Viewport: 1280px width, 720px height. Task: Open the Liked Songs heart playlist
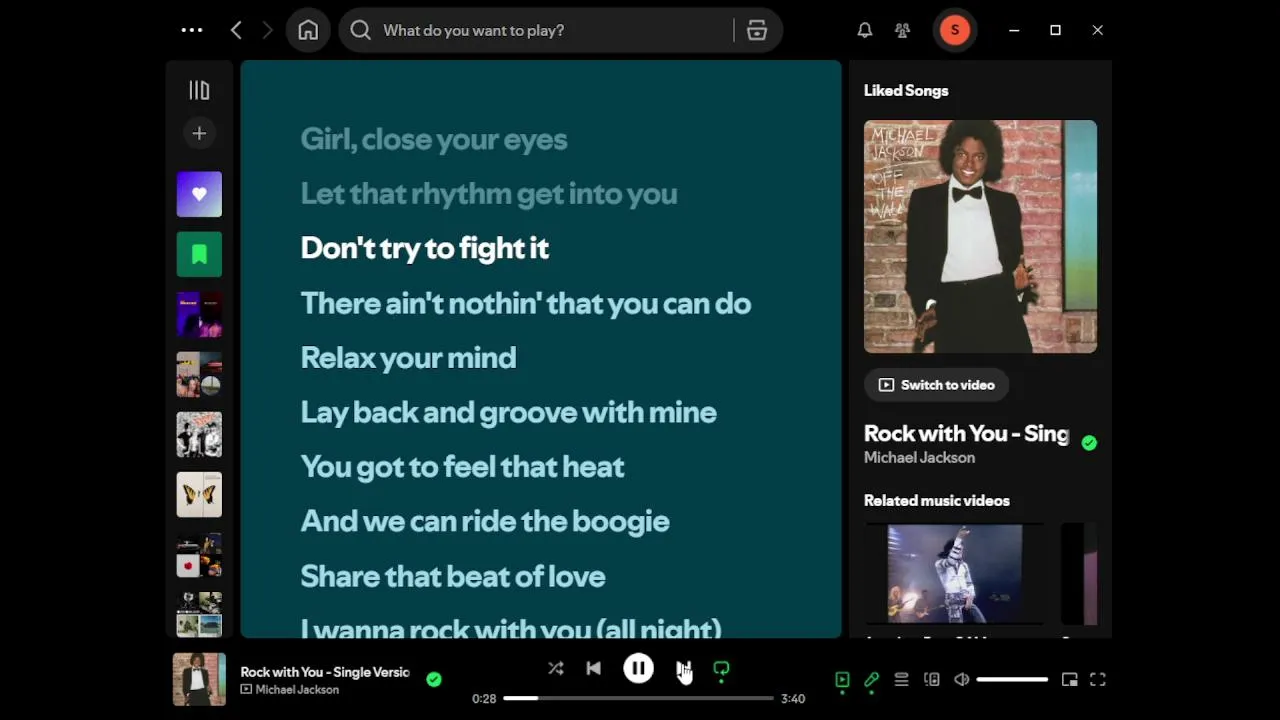point(199,194)
